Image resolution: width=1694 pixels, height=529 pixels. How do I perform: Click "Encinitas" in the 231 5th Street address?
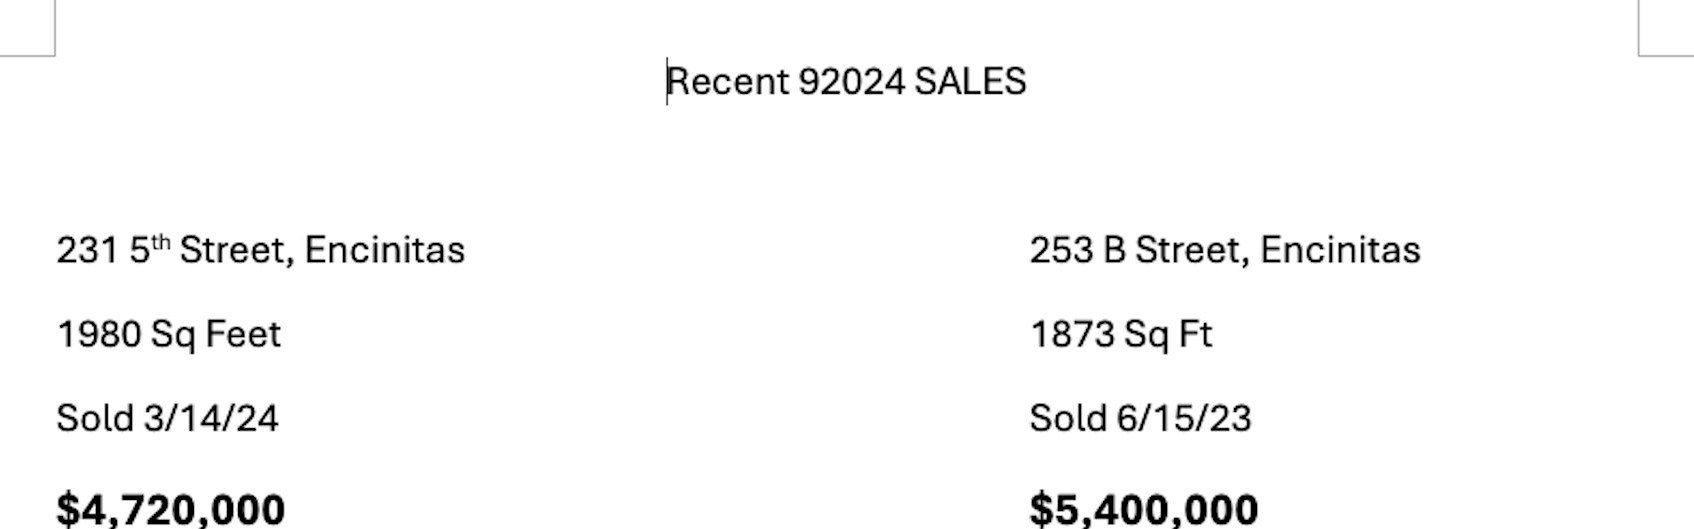click(x=384, y=250)
